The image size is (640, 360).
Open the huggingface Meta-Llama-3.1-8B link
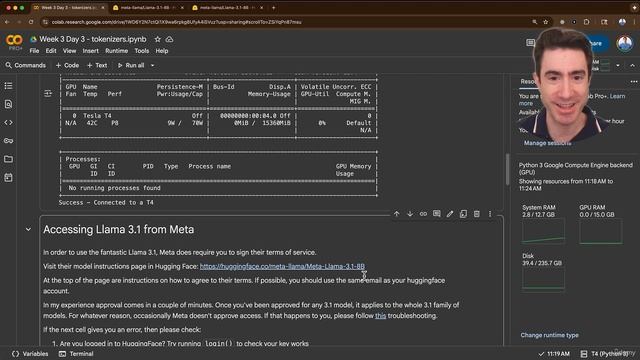(x=282, y=266)
